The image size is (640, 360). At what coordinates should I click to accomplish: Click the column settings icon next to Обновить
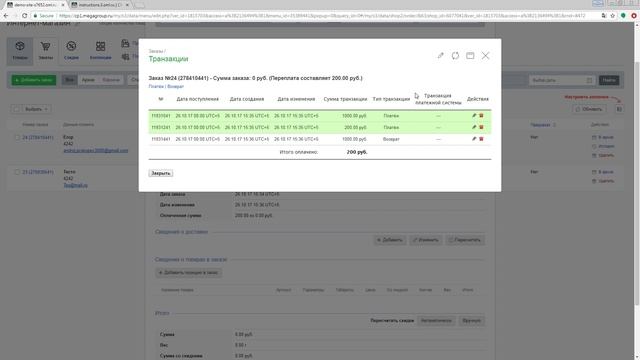tap(619, 109)
